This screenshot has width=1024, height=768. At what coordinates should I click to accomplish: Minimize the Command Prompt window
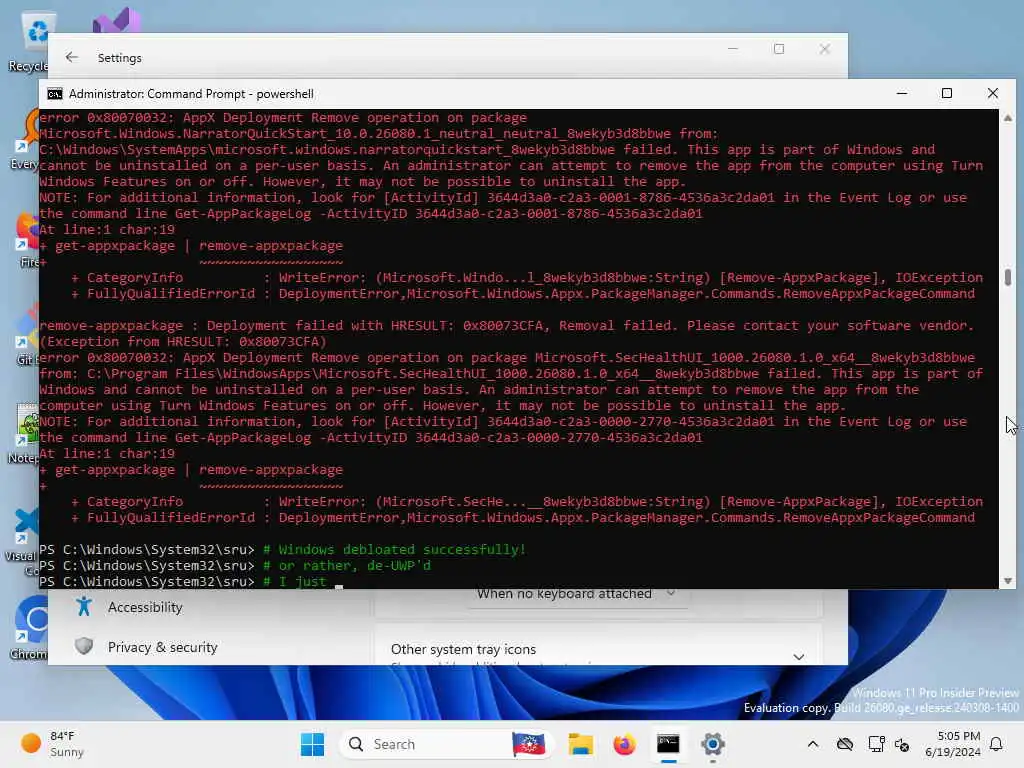pyautogui.click(x=902, y=93)
